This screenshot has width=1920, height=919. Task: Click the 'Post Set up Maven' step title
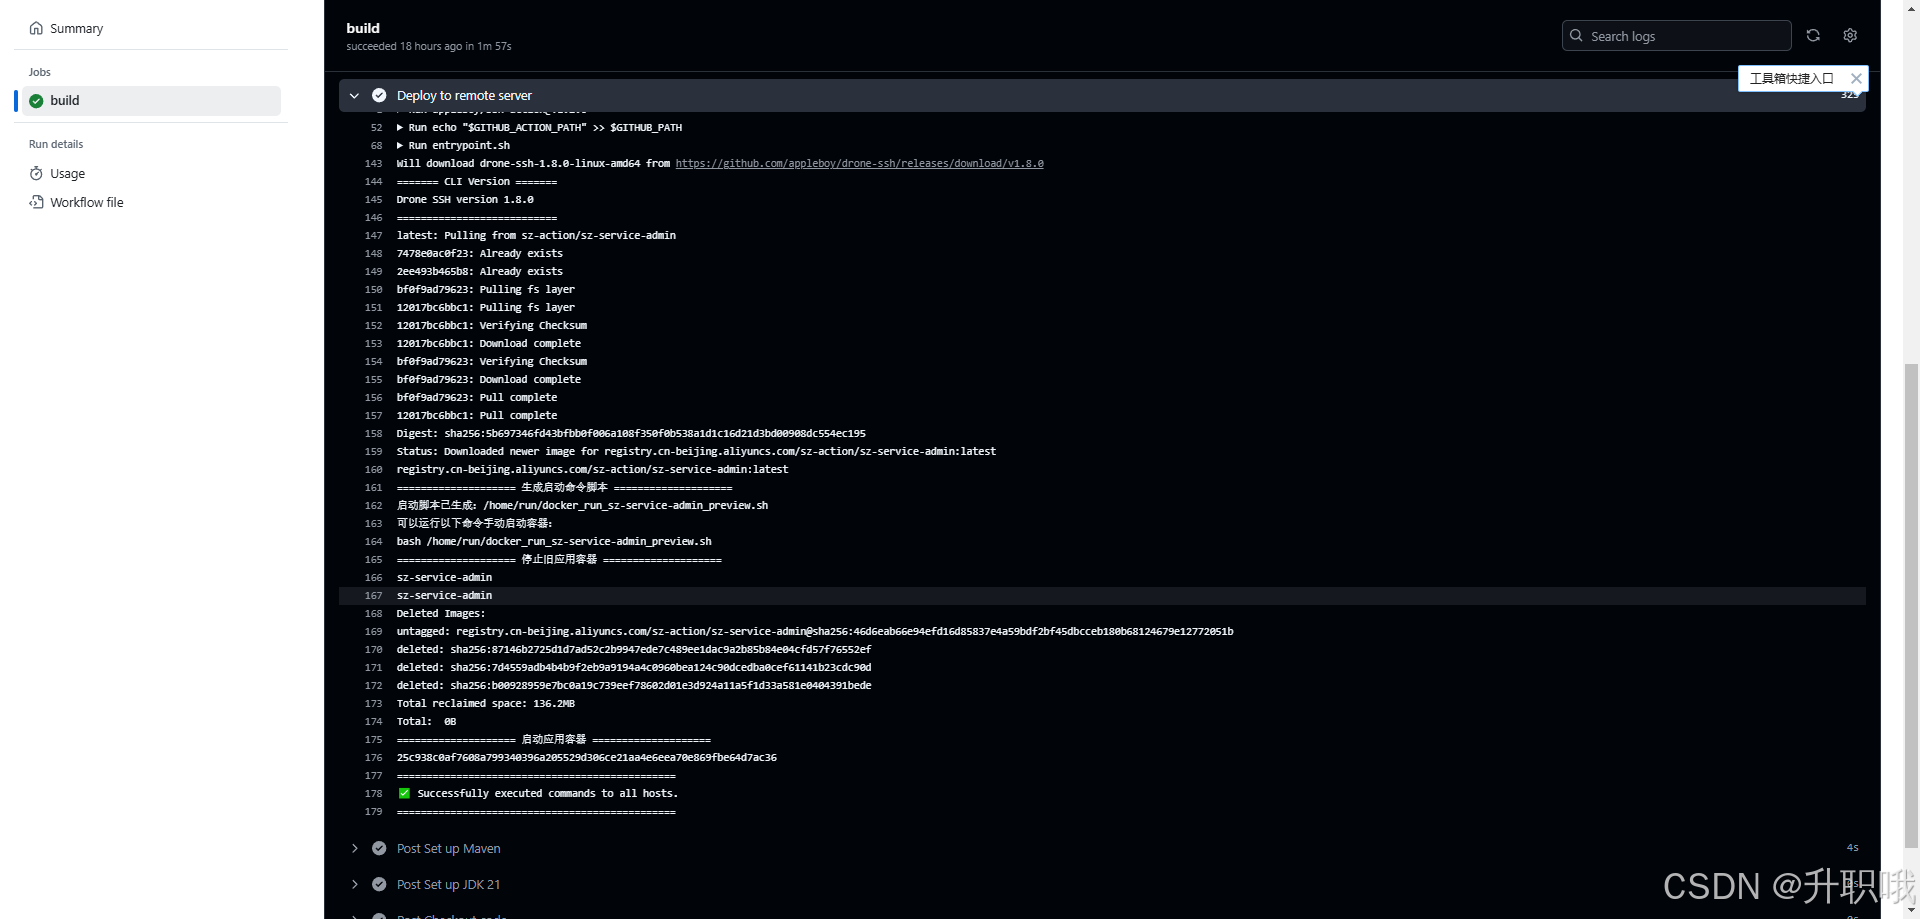[448, 848]
